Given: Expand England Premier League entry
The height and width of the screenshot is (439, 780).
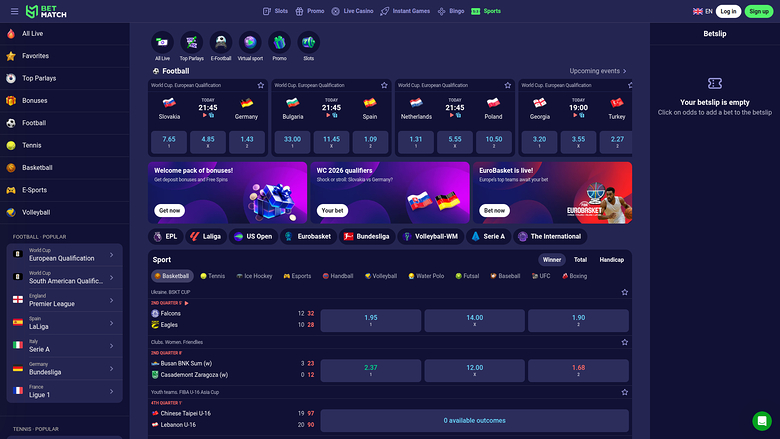Looking at the screenshot, I should pyautogui.click(x=65, y=300).
